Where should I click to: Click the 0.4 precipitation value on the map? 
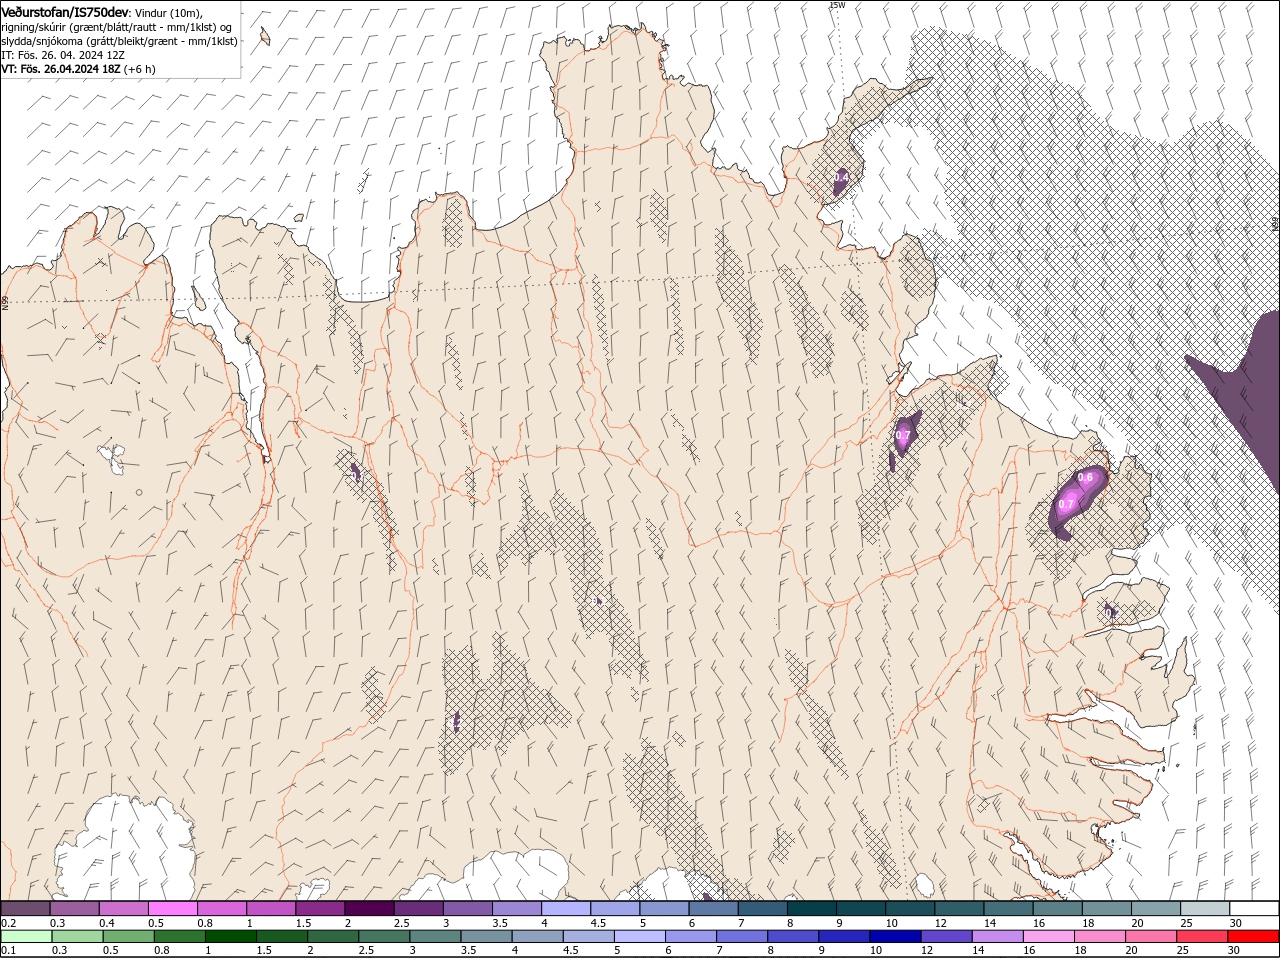point(842,177)
